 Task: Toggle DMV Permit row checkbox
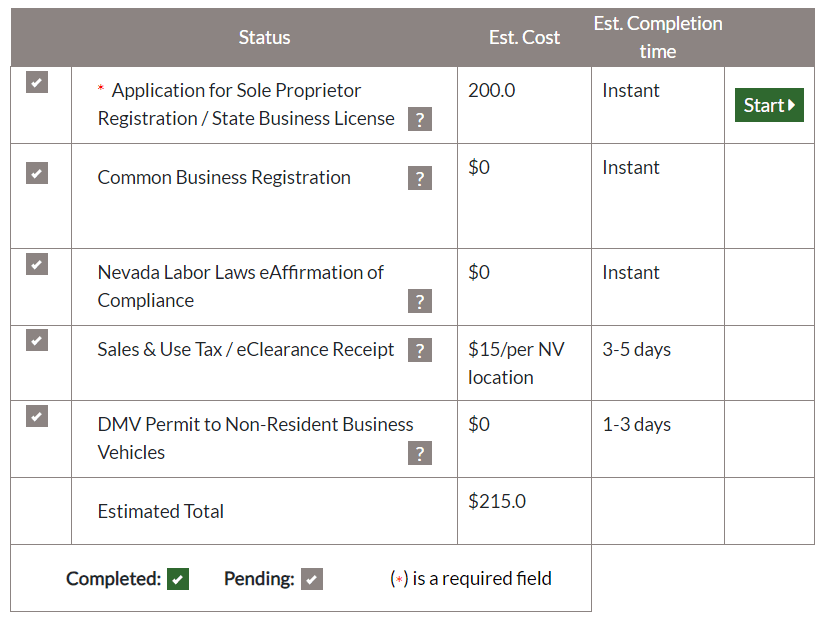click(x=37, y=416)
